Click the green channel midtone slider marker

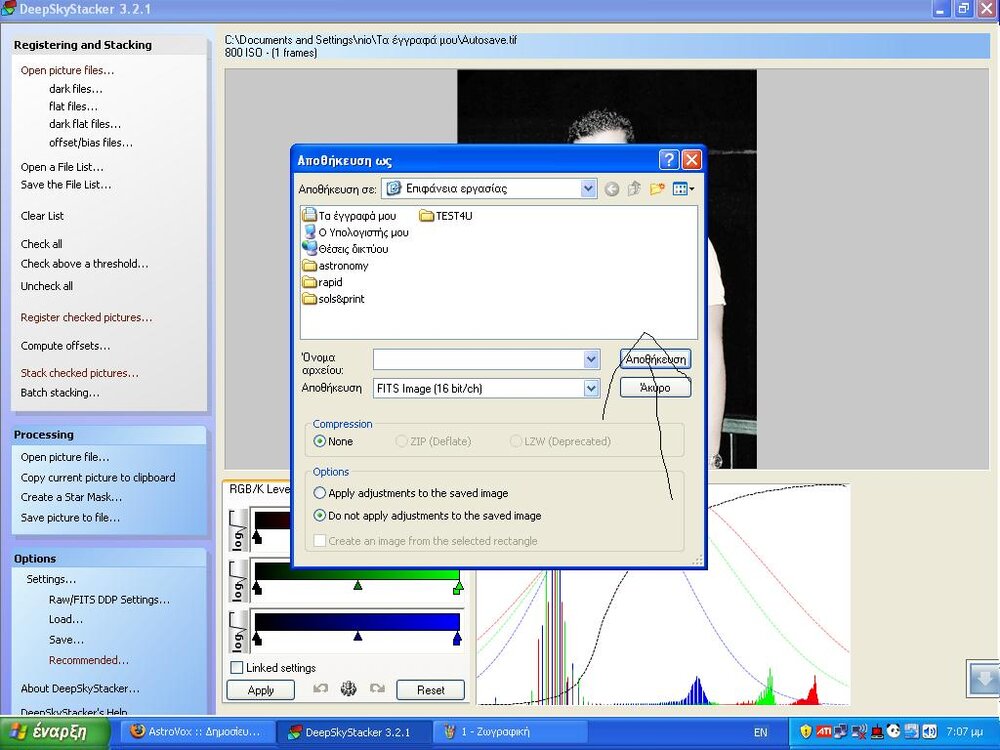click(x=357, y=587)
